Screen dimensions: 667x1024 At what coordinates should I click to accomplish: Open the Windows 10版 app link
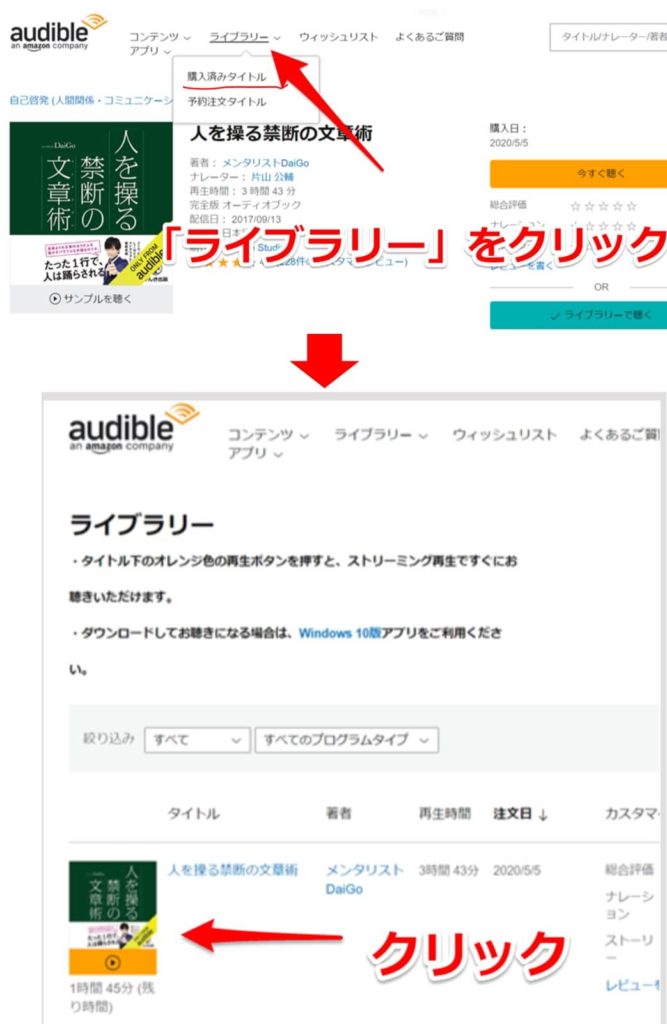340,633
